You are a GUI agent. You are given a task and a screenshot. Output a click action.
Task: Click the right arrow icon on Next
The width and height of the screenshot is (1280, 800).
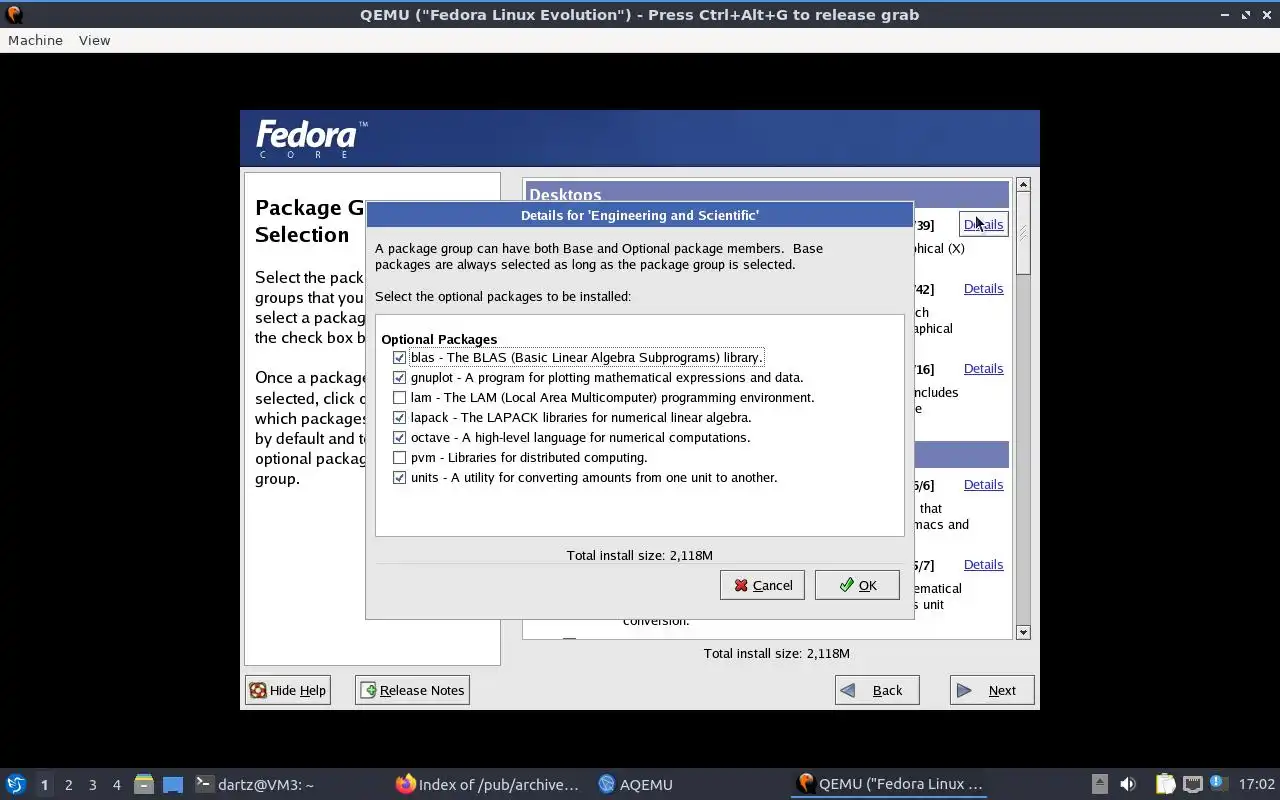coord(964,690)
